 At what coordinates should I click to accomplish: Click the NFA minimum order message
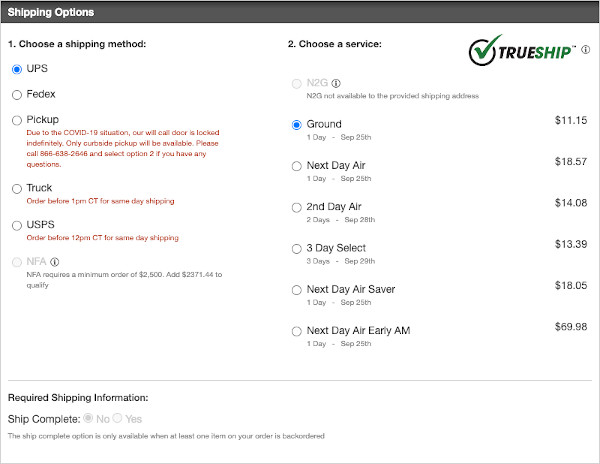pyautogui.click(x=124, y=280)
